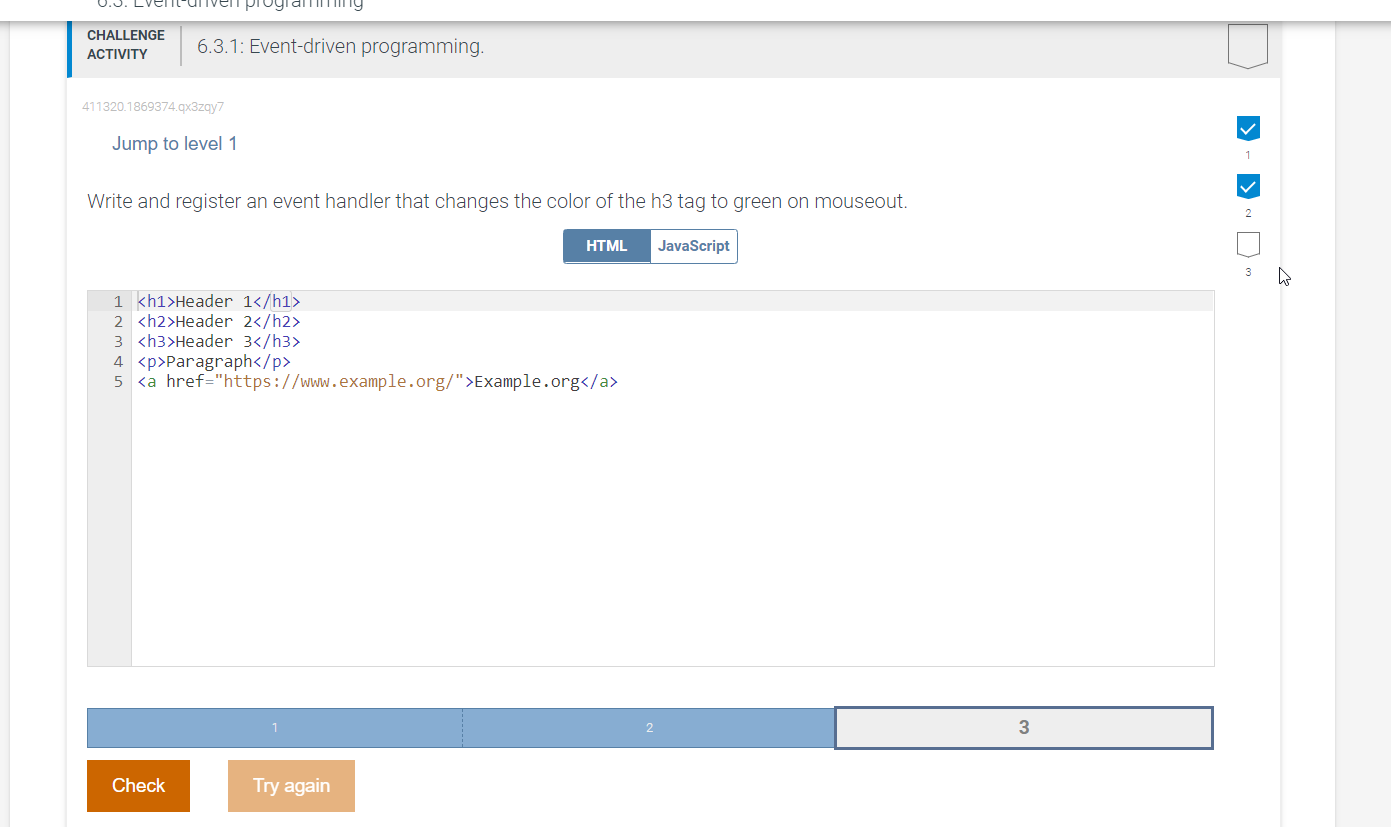Image resolution: width=1391 pixels, height=827 pixels.
Task: Select level 3 progress bar segment
Action: pyautogui.click(x=1024, y=728)
